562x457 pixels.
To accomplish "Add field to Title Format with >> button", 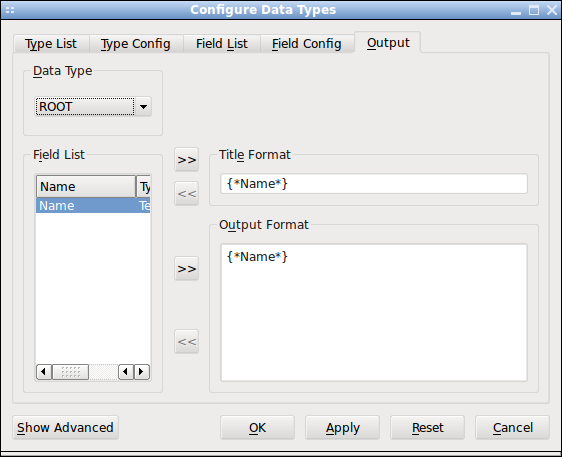I will point(187,159).
